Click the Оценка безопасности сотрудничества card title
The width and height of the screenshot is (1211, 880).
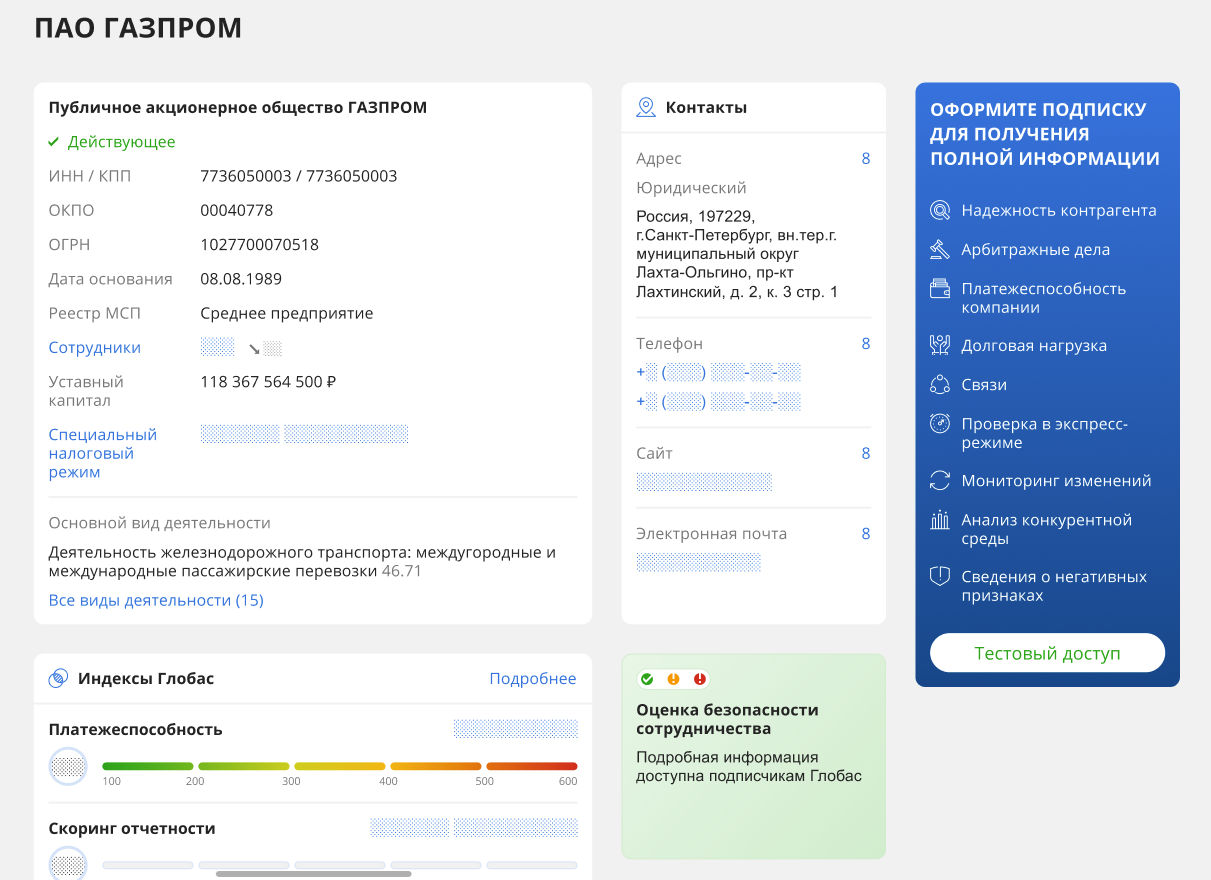tap(728, 719)
